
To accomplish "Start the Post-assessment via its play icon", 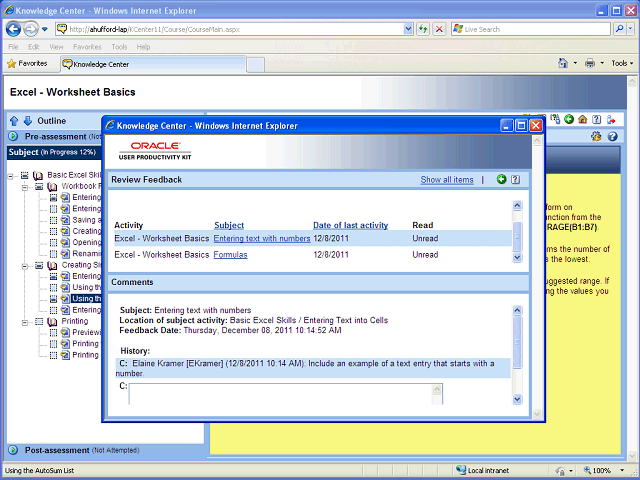I will point(13,450).
